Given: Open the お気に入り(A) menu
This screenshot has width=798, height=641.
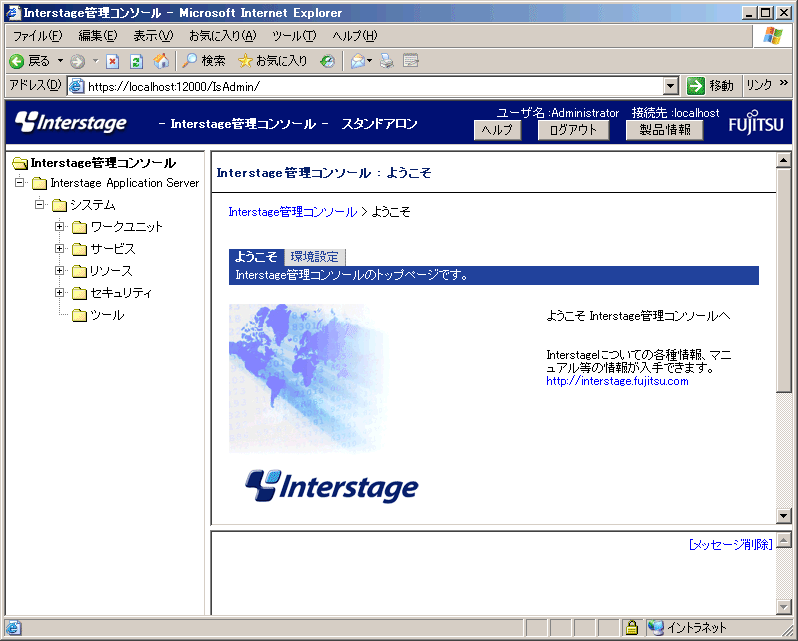Looking at the screenshot, I should coord(223,36).
